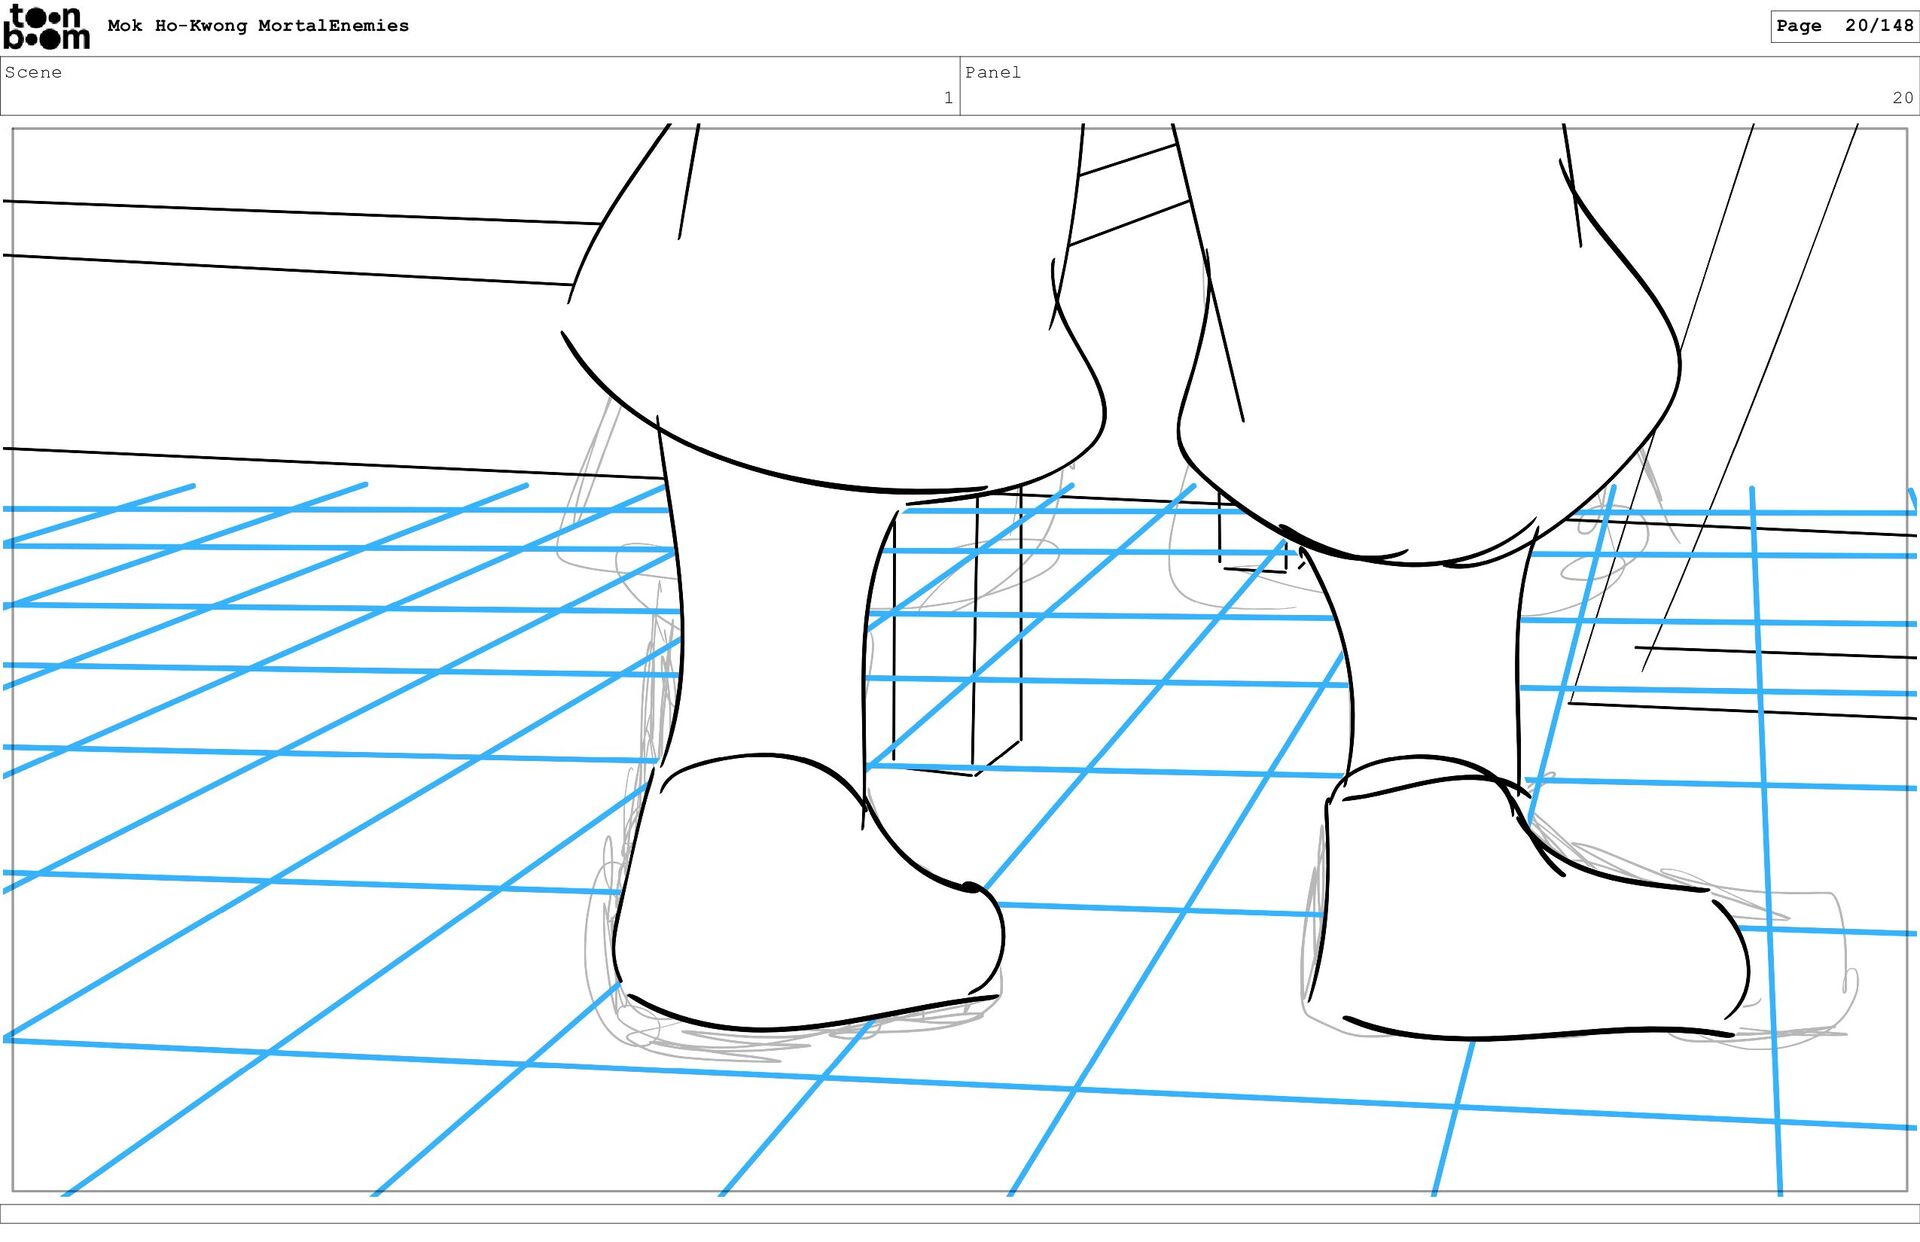Click the Page 20/148 indicator box

[1843, 26]
